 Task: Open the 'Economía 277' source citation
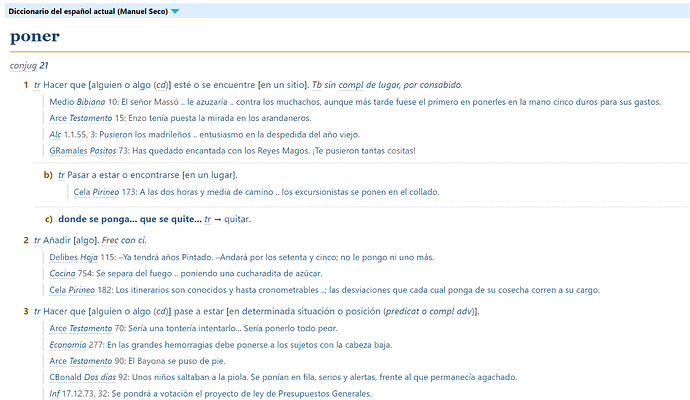(77, 345)
